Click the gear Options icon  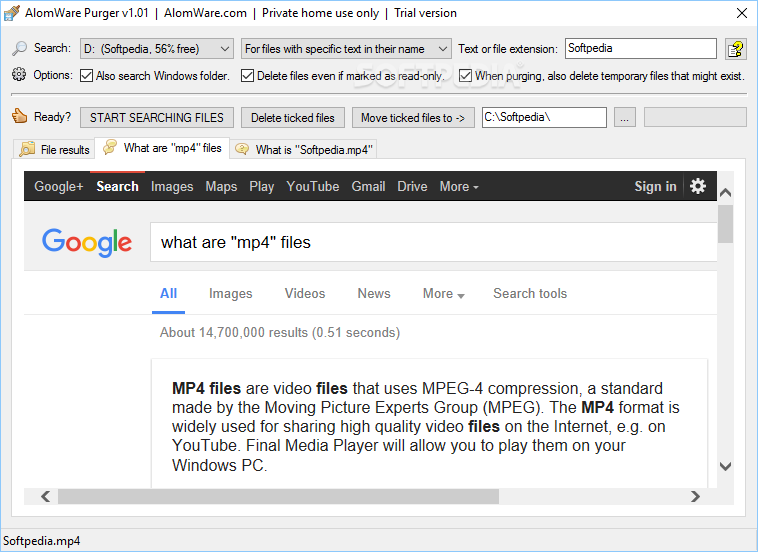click(x=19, y=75)
